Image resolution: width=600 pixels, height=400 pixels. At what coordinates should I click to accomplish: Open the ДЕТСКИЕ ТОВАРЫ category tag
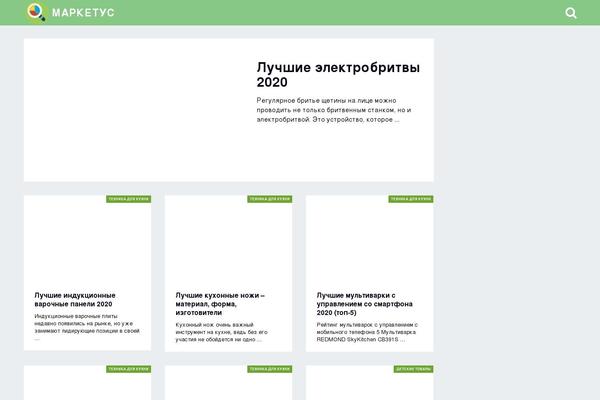pos(414,369)
